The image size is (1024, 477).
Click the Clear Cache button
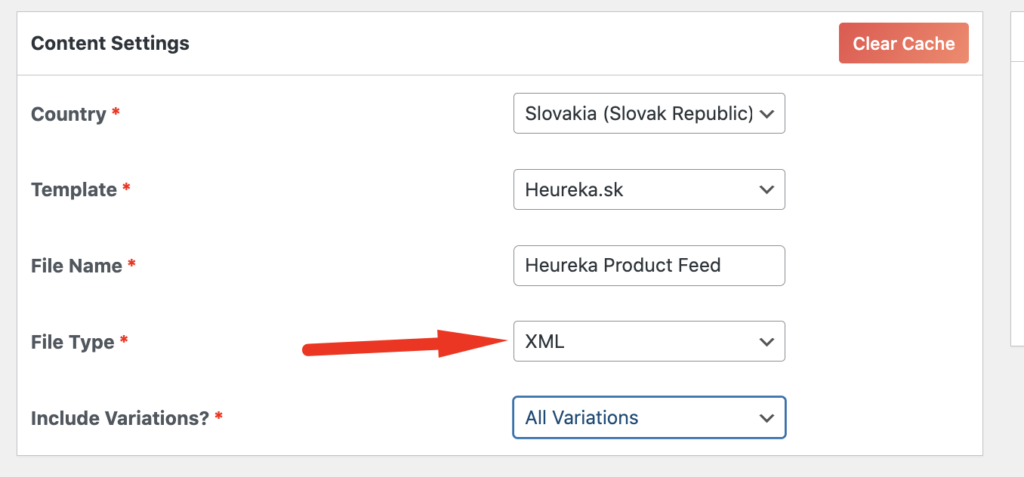[903, 44]
